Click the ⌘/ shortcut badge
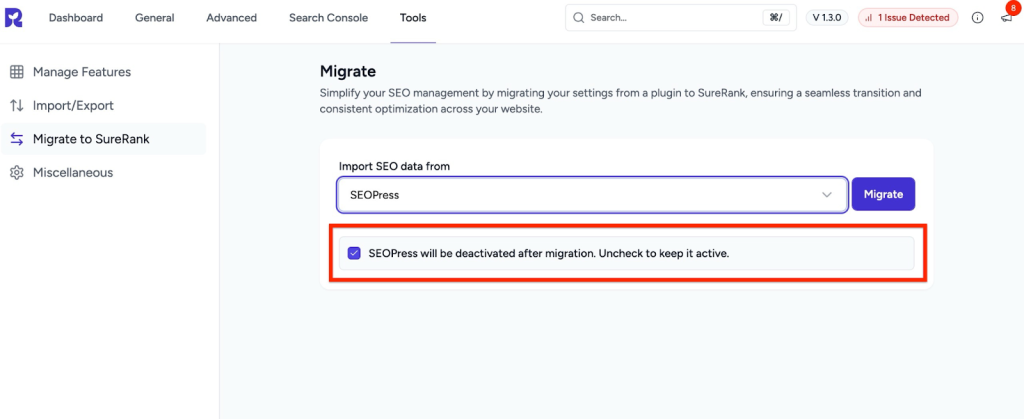This screenshot has height=419, width=1024. (776, 18)
